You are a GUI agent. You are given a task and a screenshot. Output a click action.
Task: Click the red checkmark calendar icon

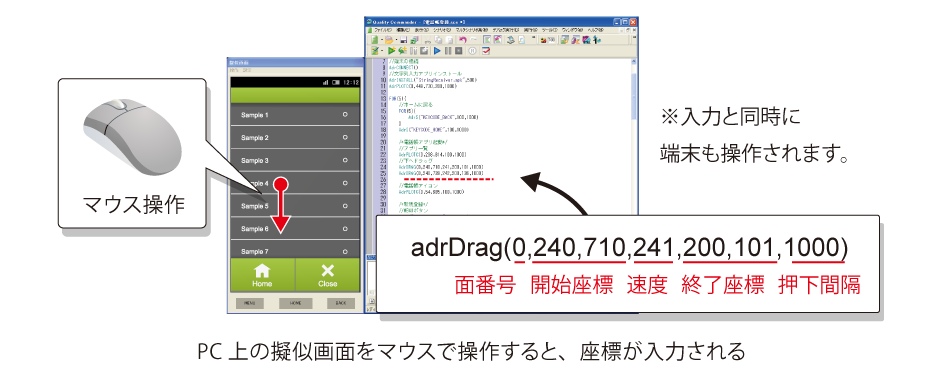click(486, 51)
